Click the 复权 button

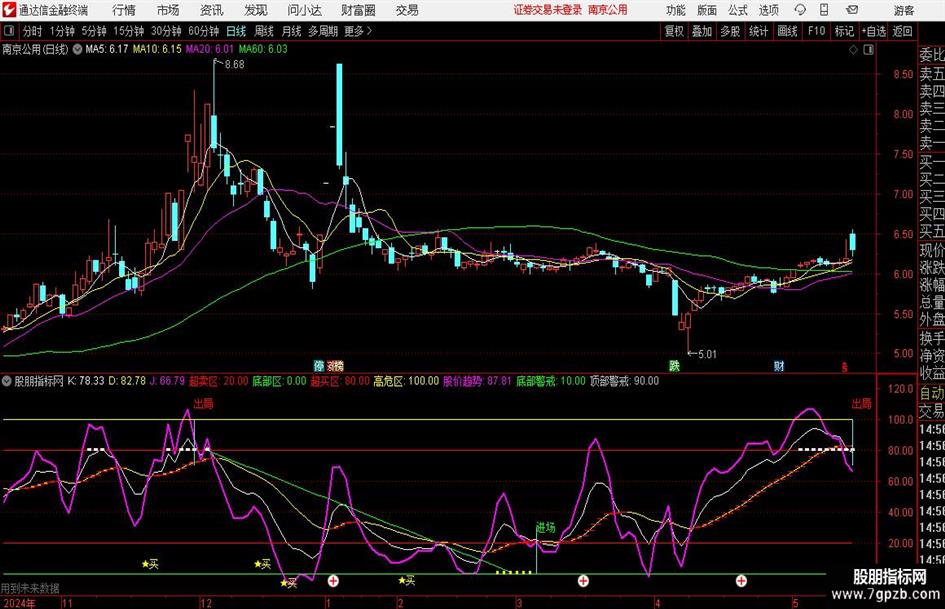(674, 31)
